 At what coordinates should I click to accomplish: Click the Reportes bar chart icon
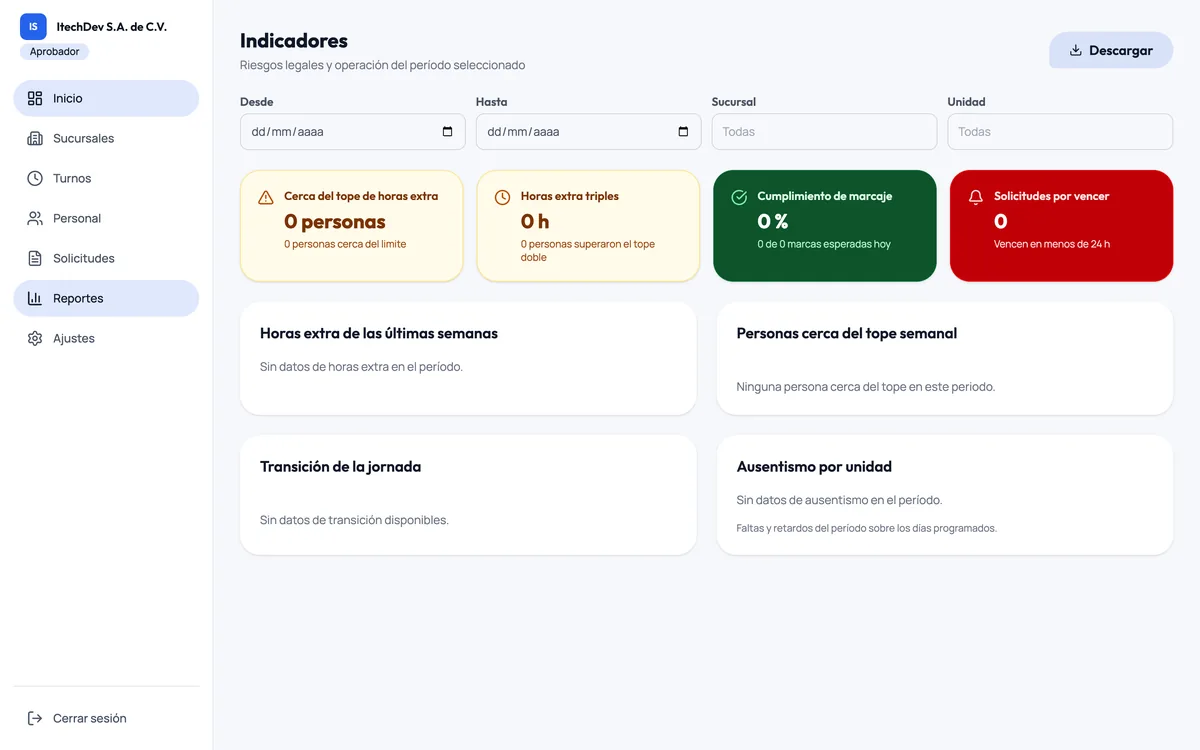[x=35, y=298]
